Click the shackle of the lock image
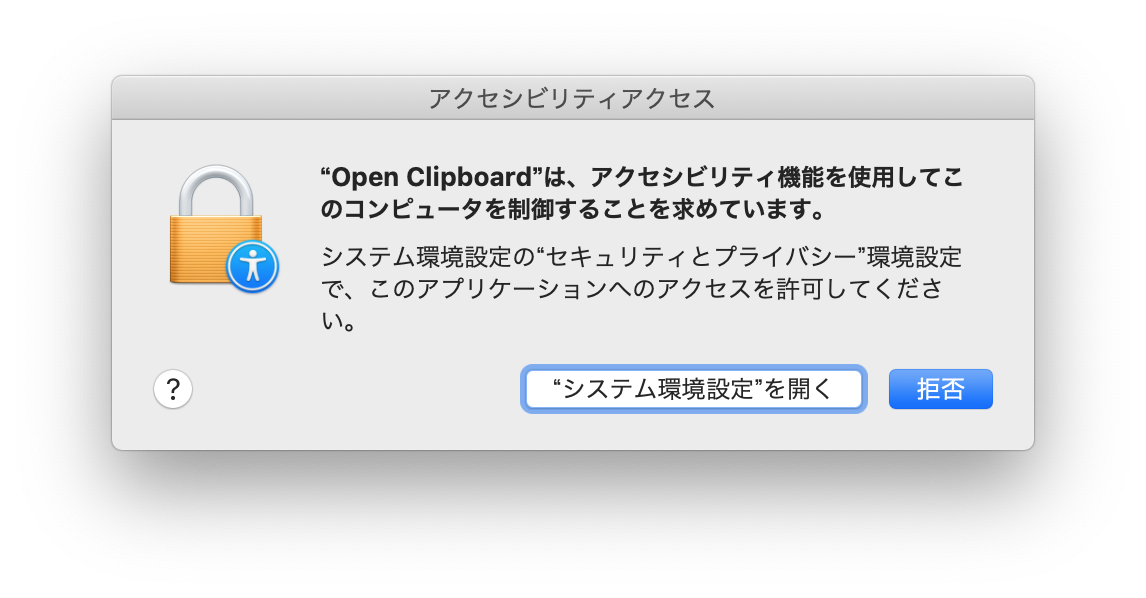The image size is (1146, 598). pos(216,189)
